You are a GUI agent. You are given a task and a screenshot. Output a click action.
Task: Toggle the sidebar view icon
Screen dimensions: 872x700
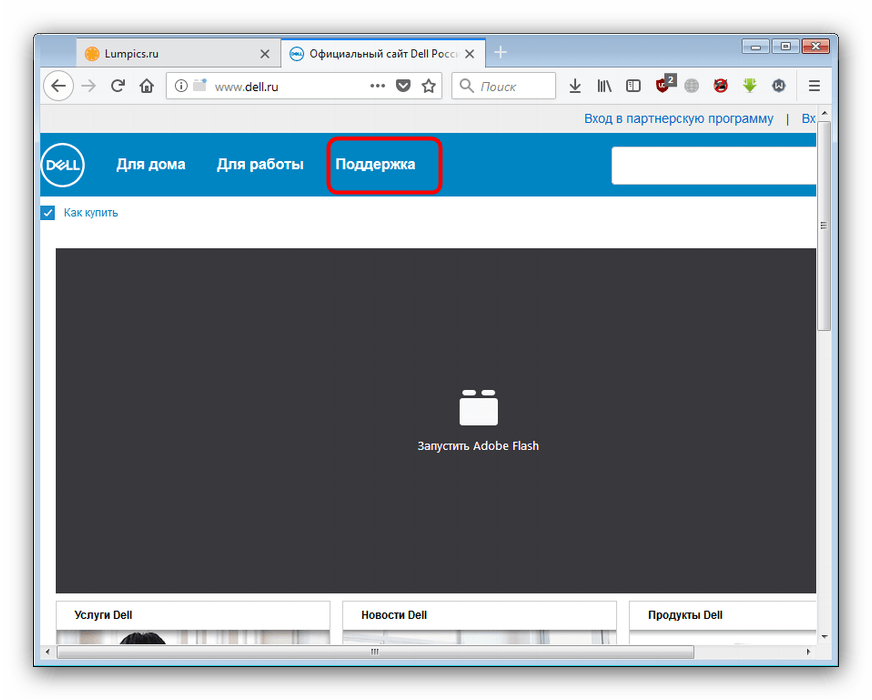coord(633,86)
